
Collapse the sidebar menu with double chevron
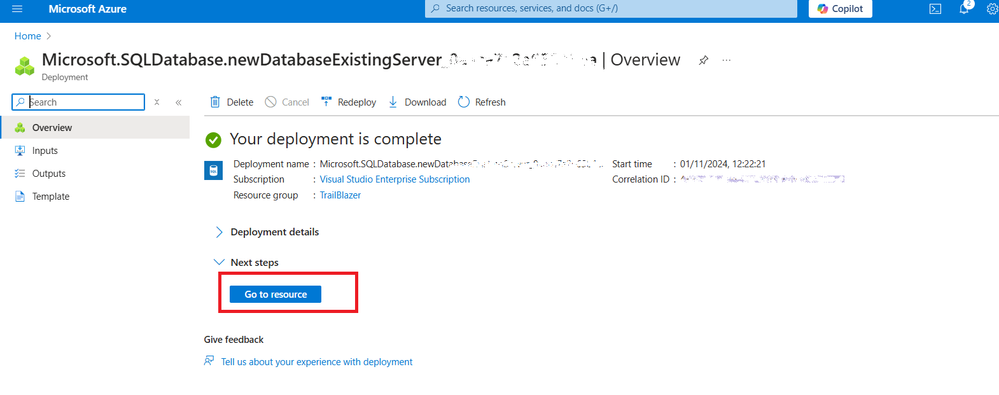click(178, 102)
